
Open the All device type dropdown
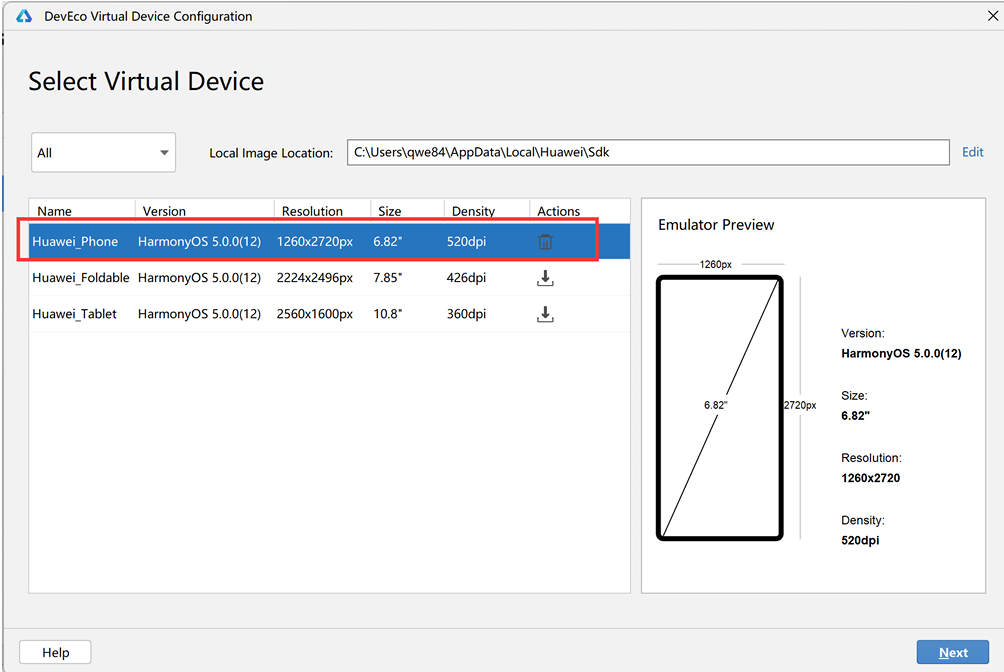103,152
